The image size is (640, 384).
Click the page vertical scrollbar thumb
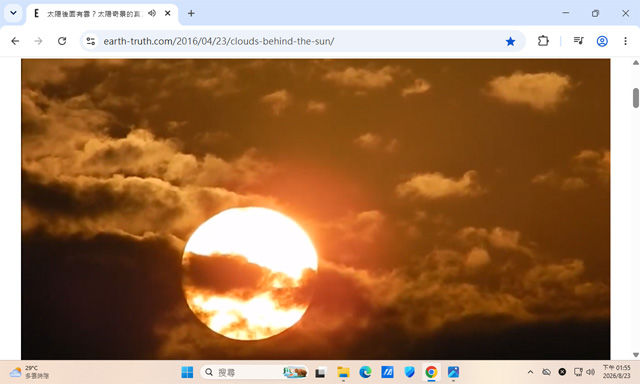tap(636, 98)
